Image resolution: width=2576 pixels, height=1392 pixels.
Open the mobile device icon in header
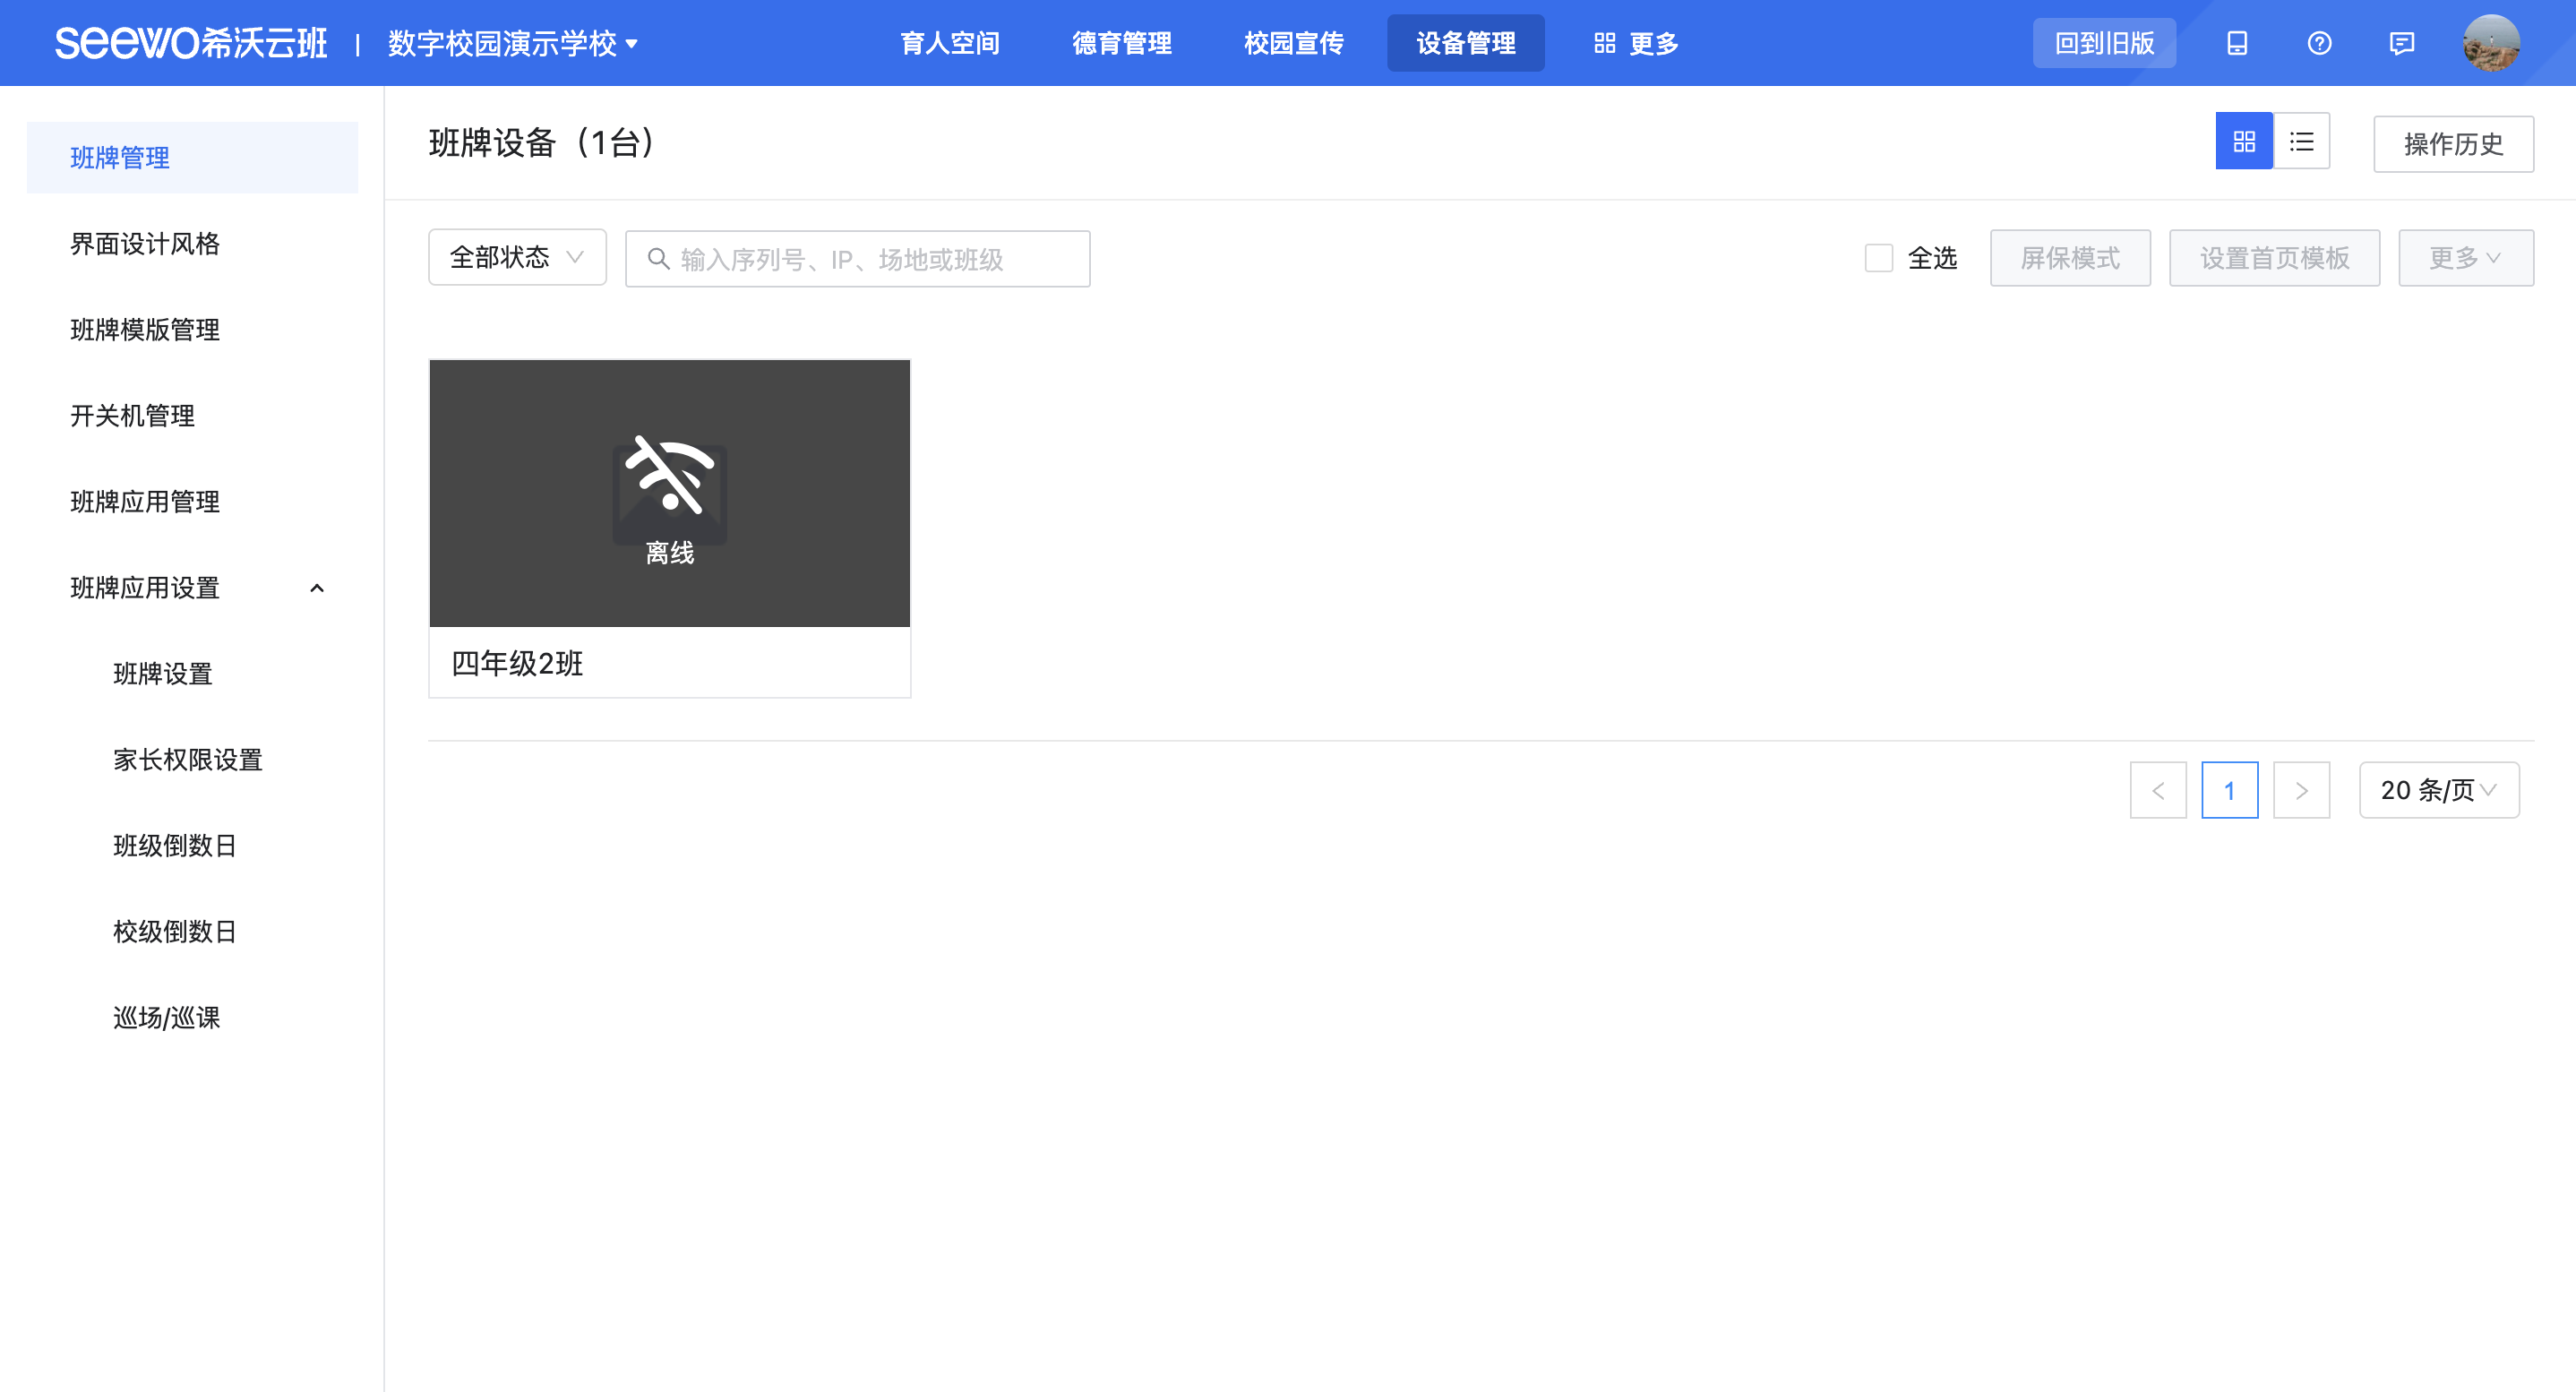point(2237,43)
